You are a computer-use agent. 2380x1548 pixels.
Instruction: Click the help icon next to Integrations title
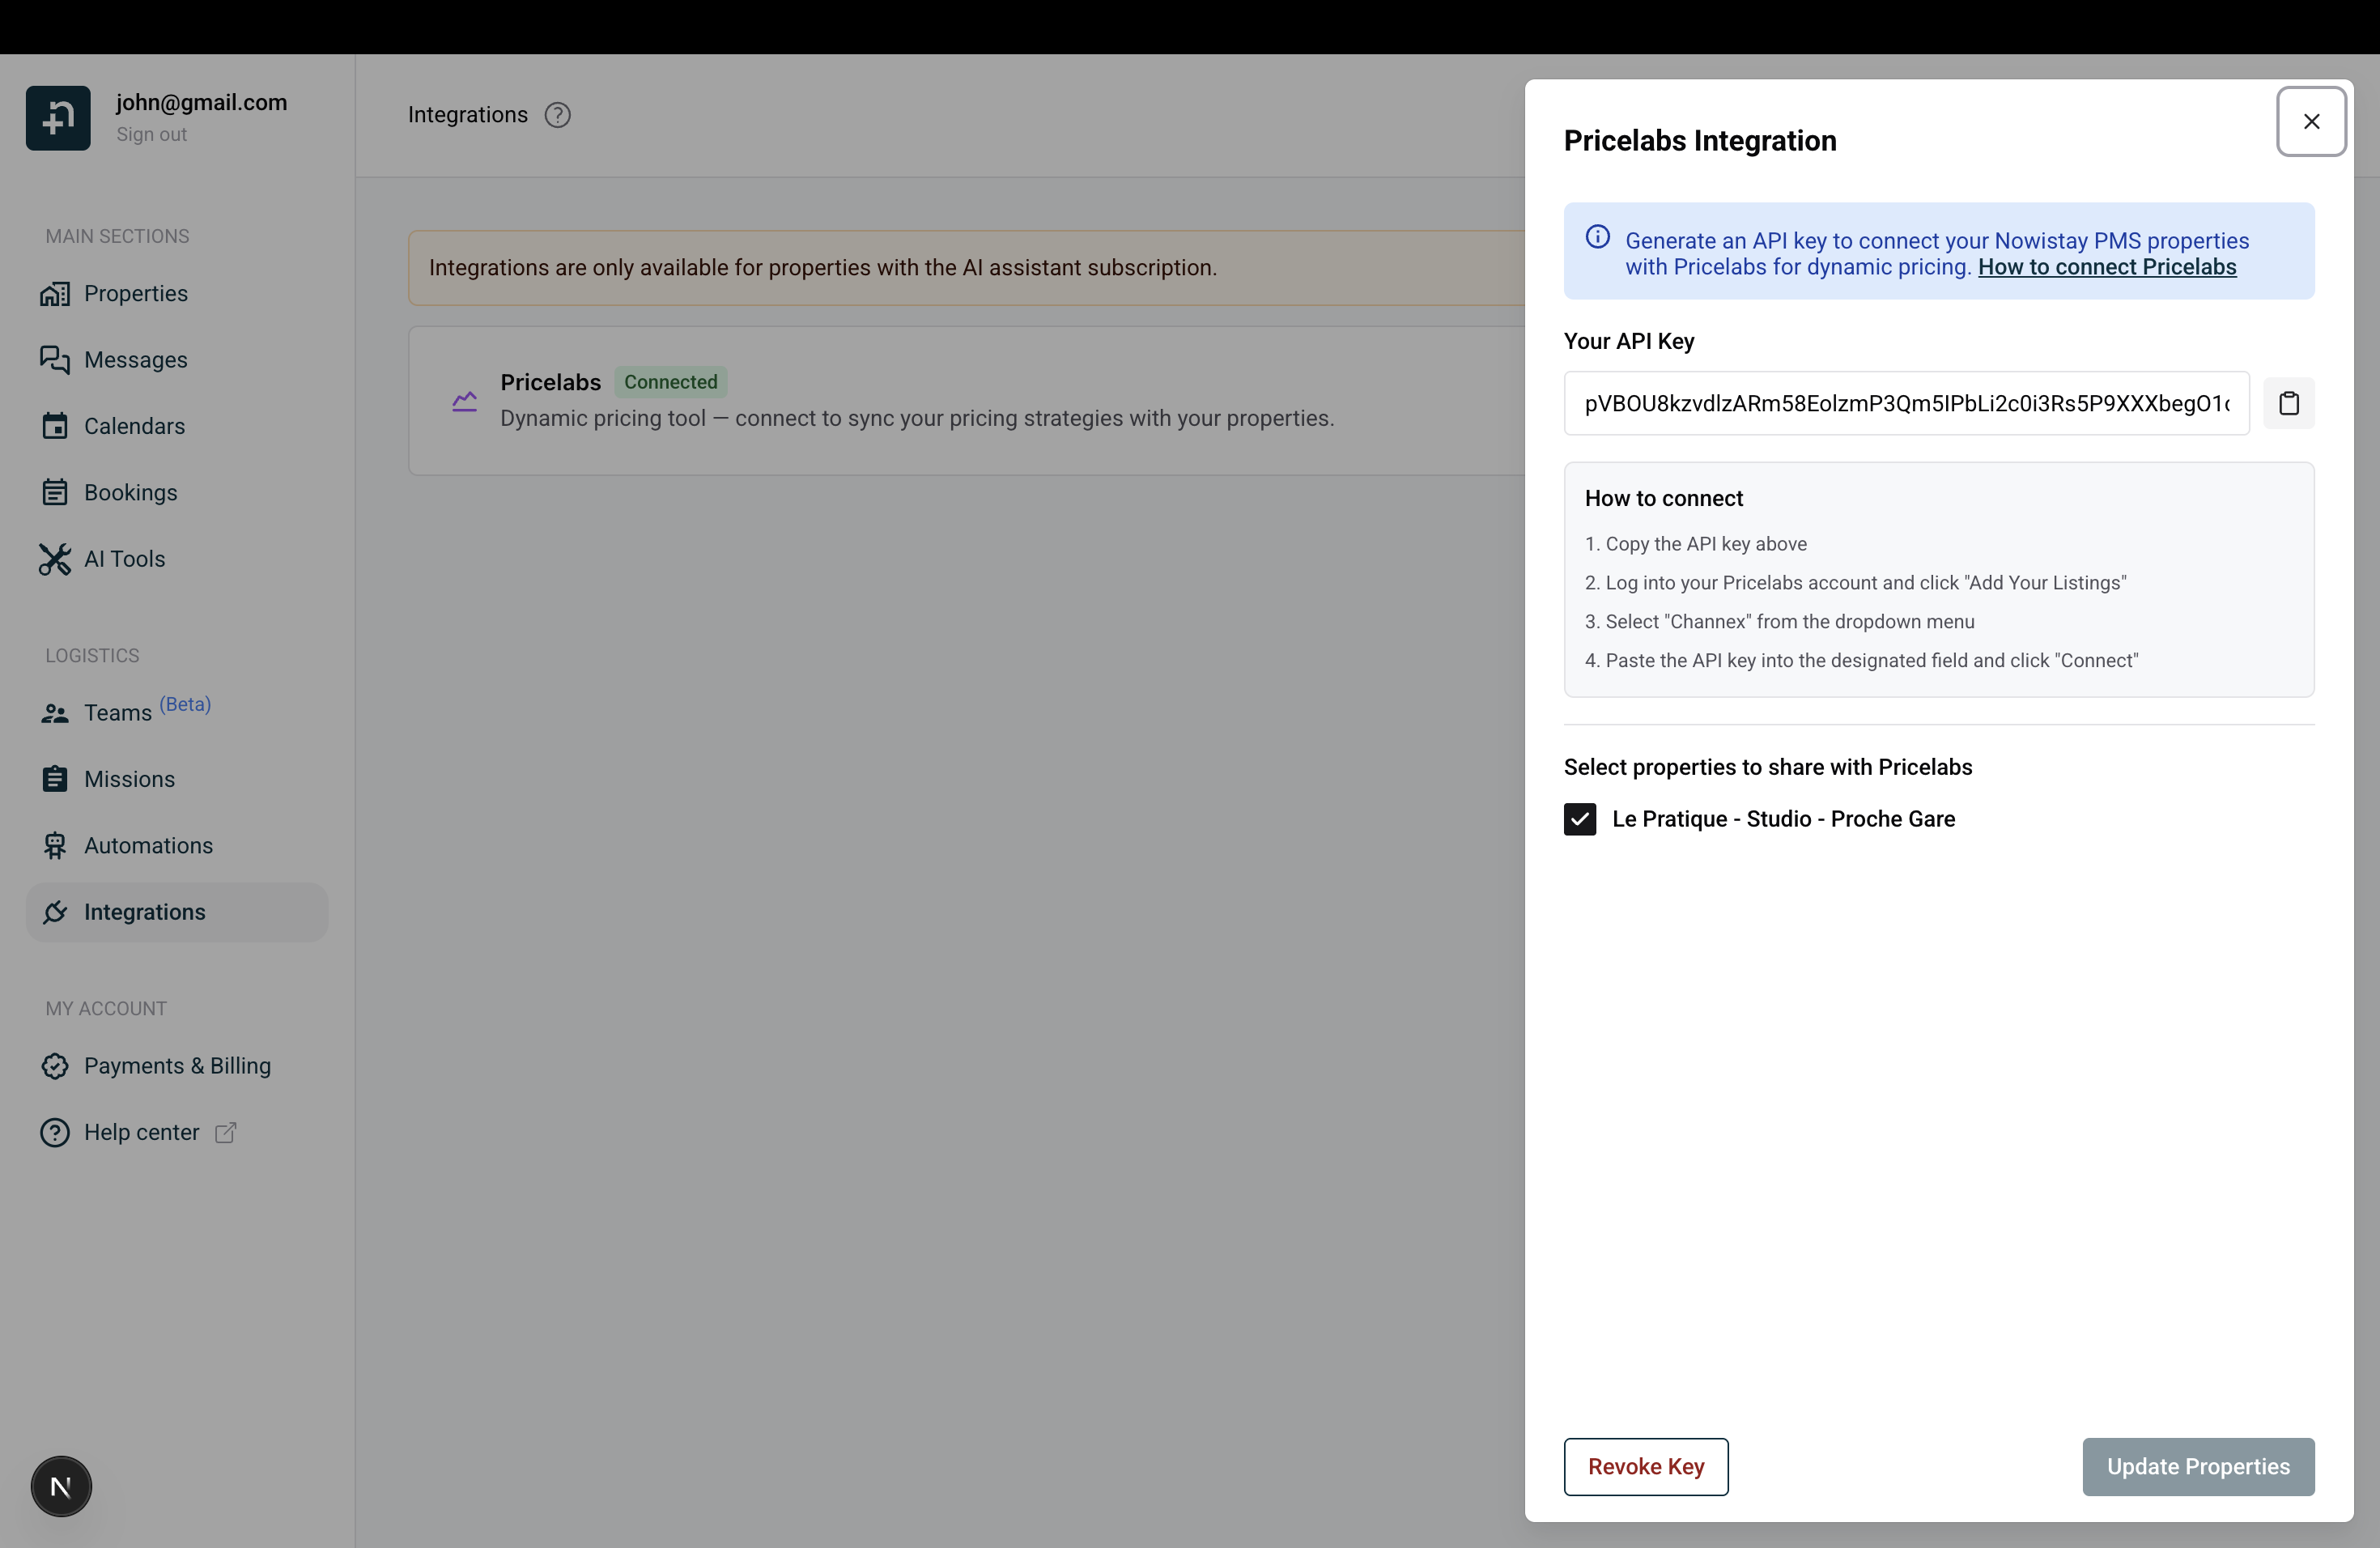pos(558,116)
